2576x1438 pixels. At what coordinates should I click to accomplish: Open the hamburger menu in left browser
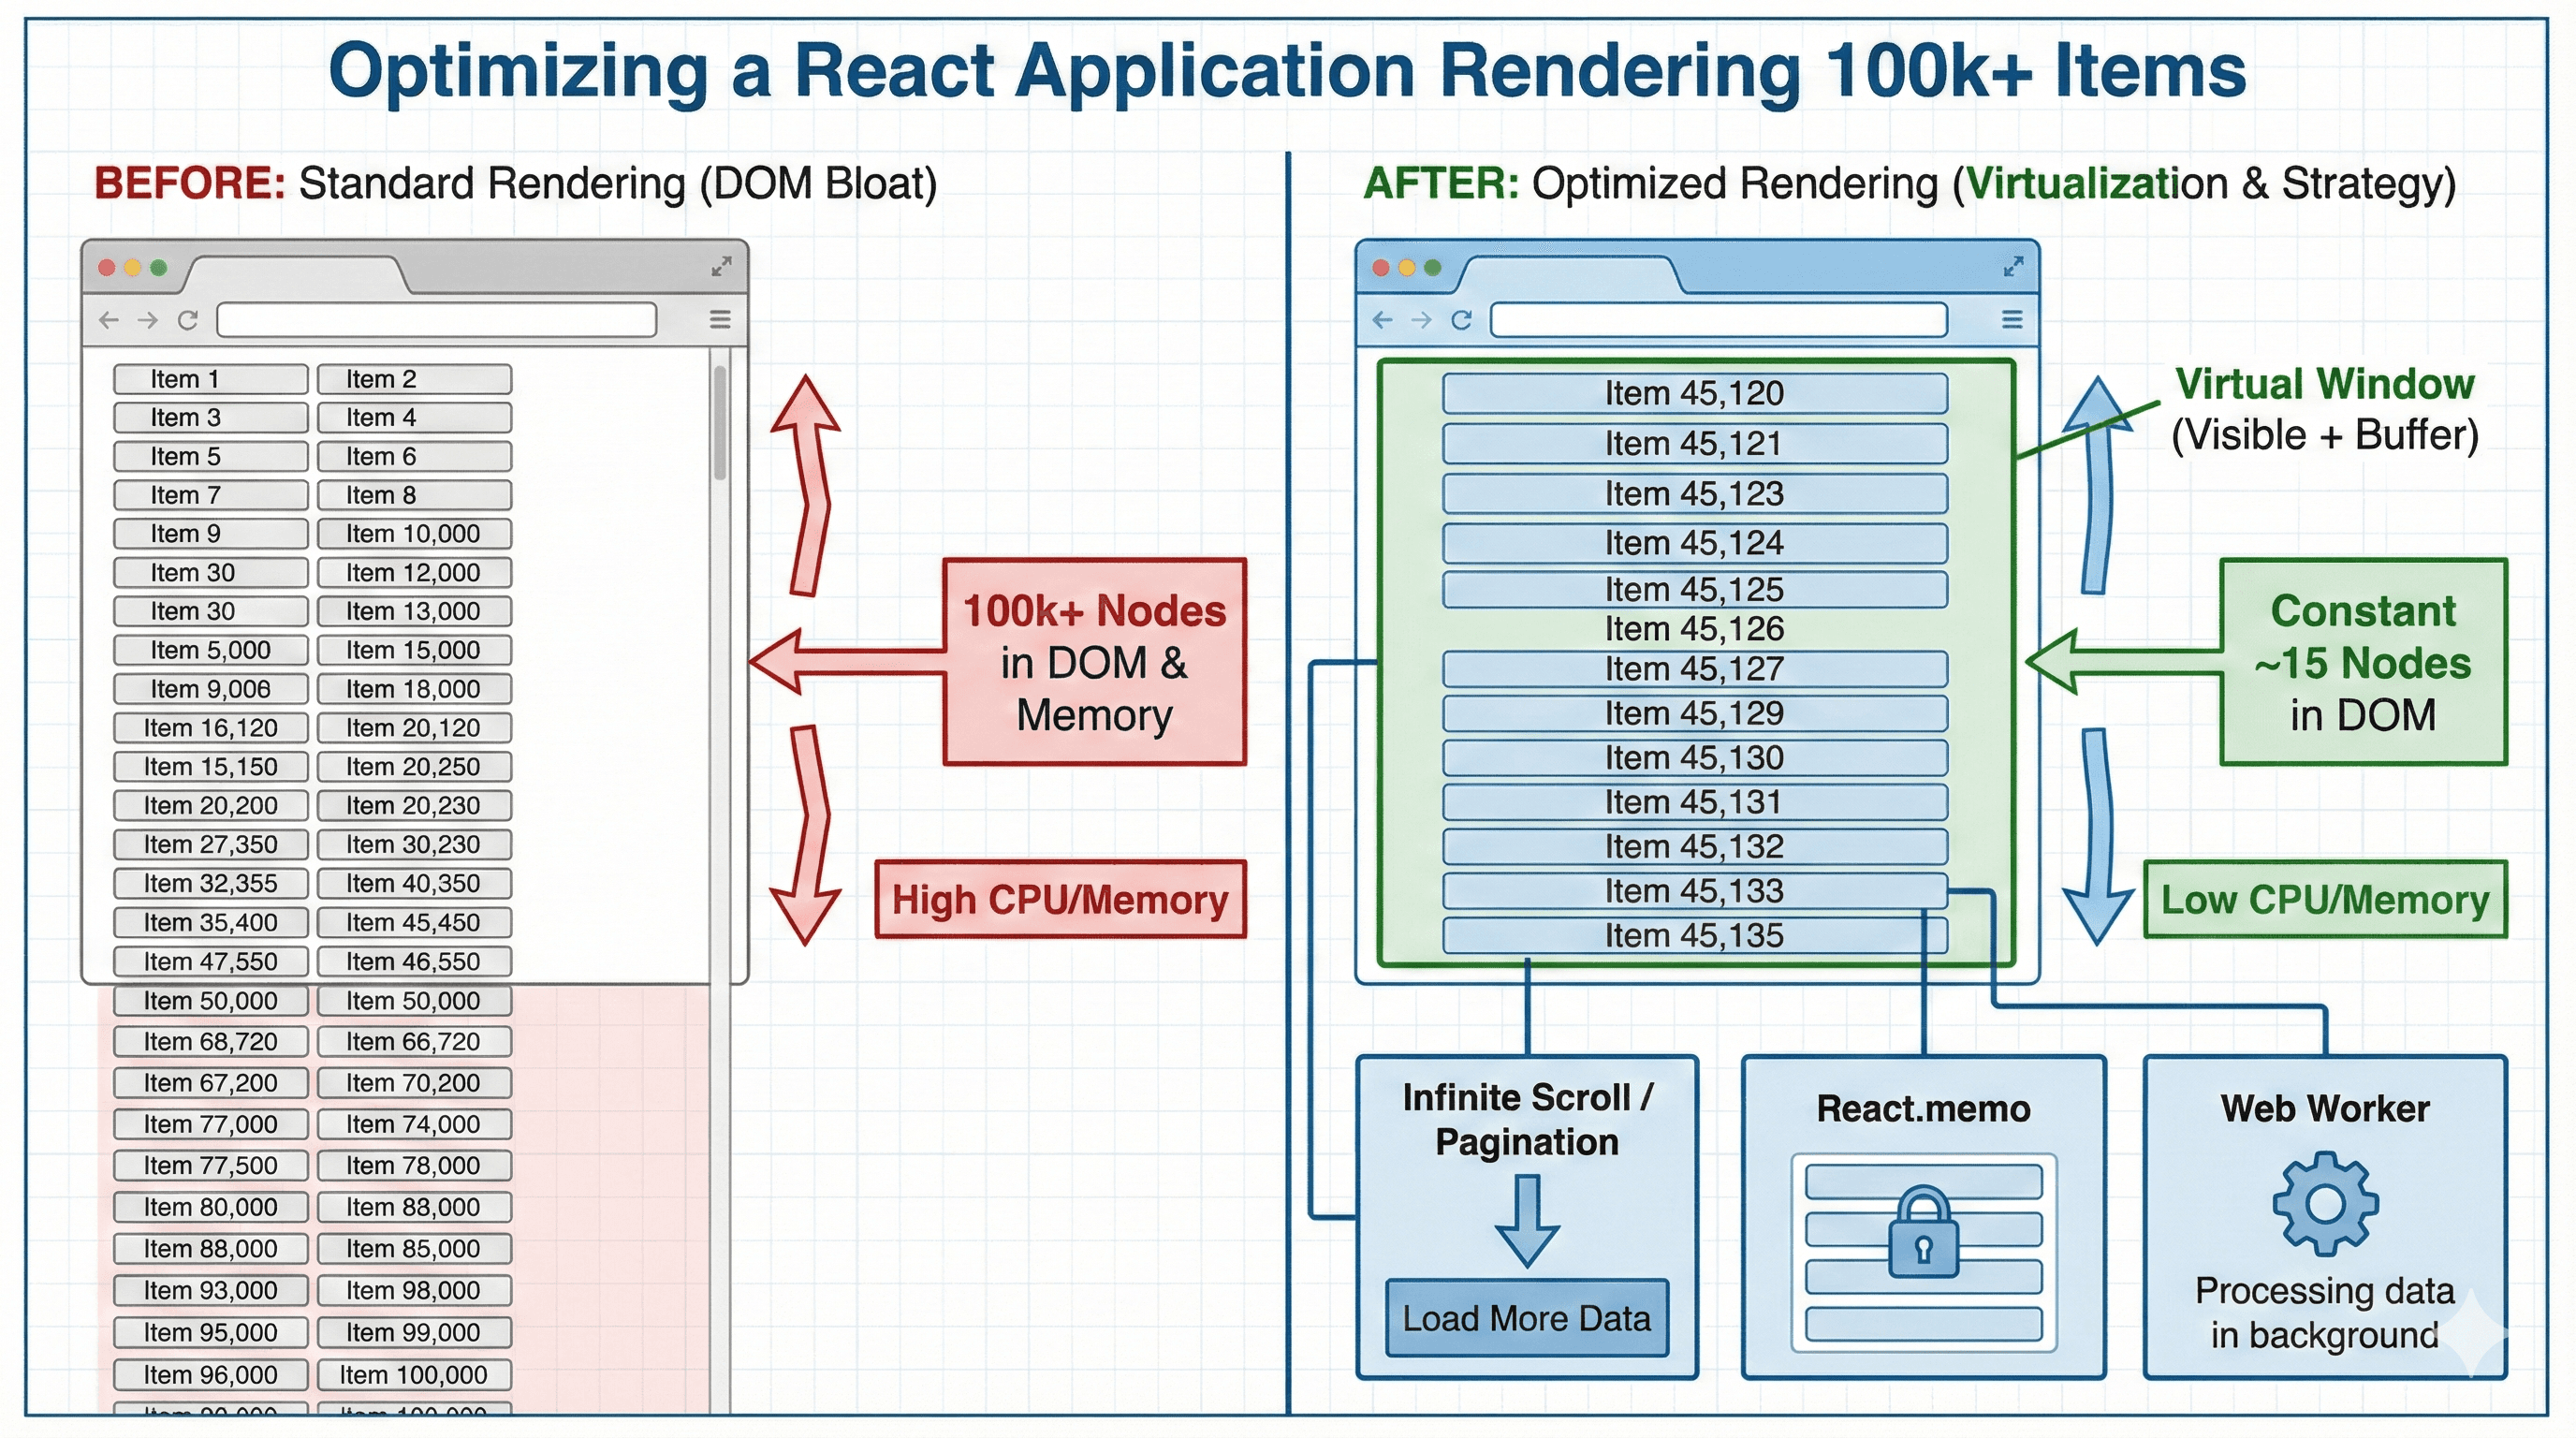point(720,320)
